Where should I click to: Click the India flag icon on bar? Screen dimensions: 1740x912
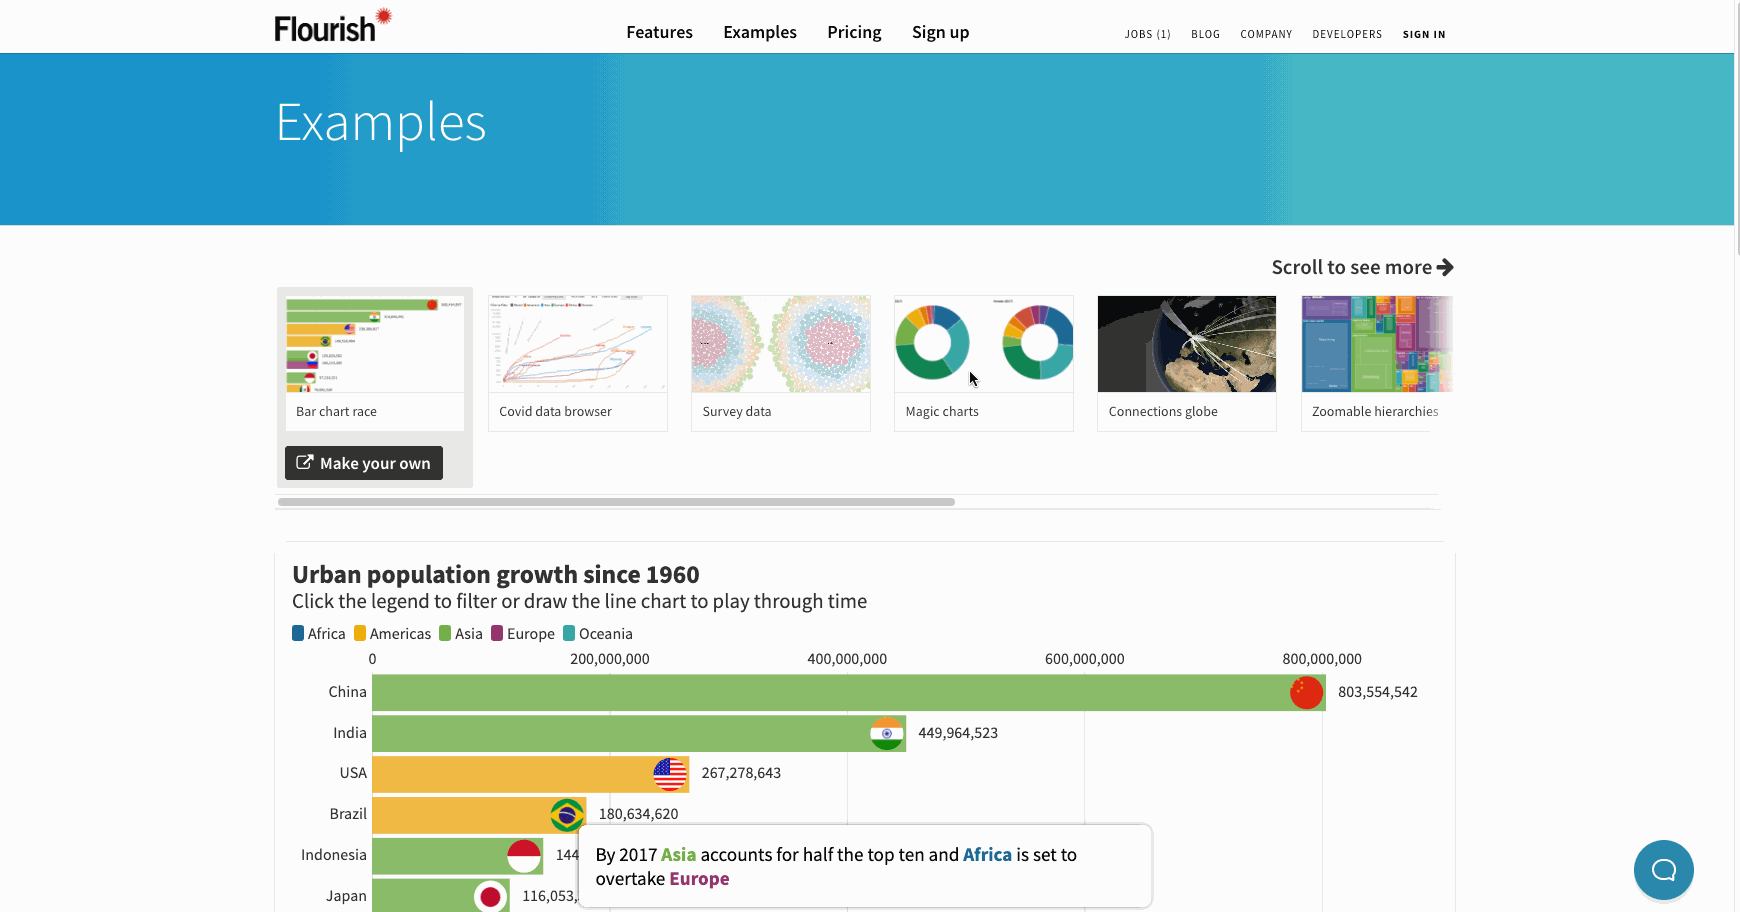[x=887, y=733]
